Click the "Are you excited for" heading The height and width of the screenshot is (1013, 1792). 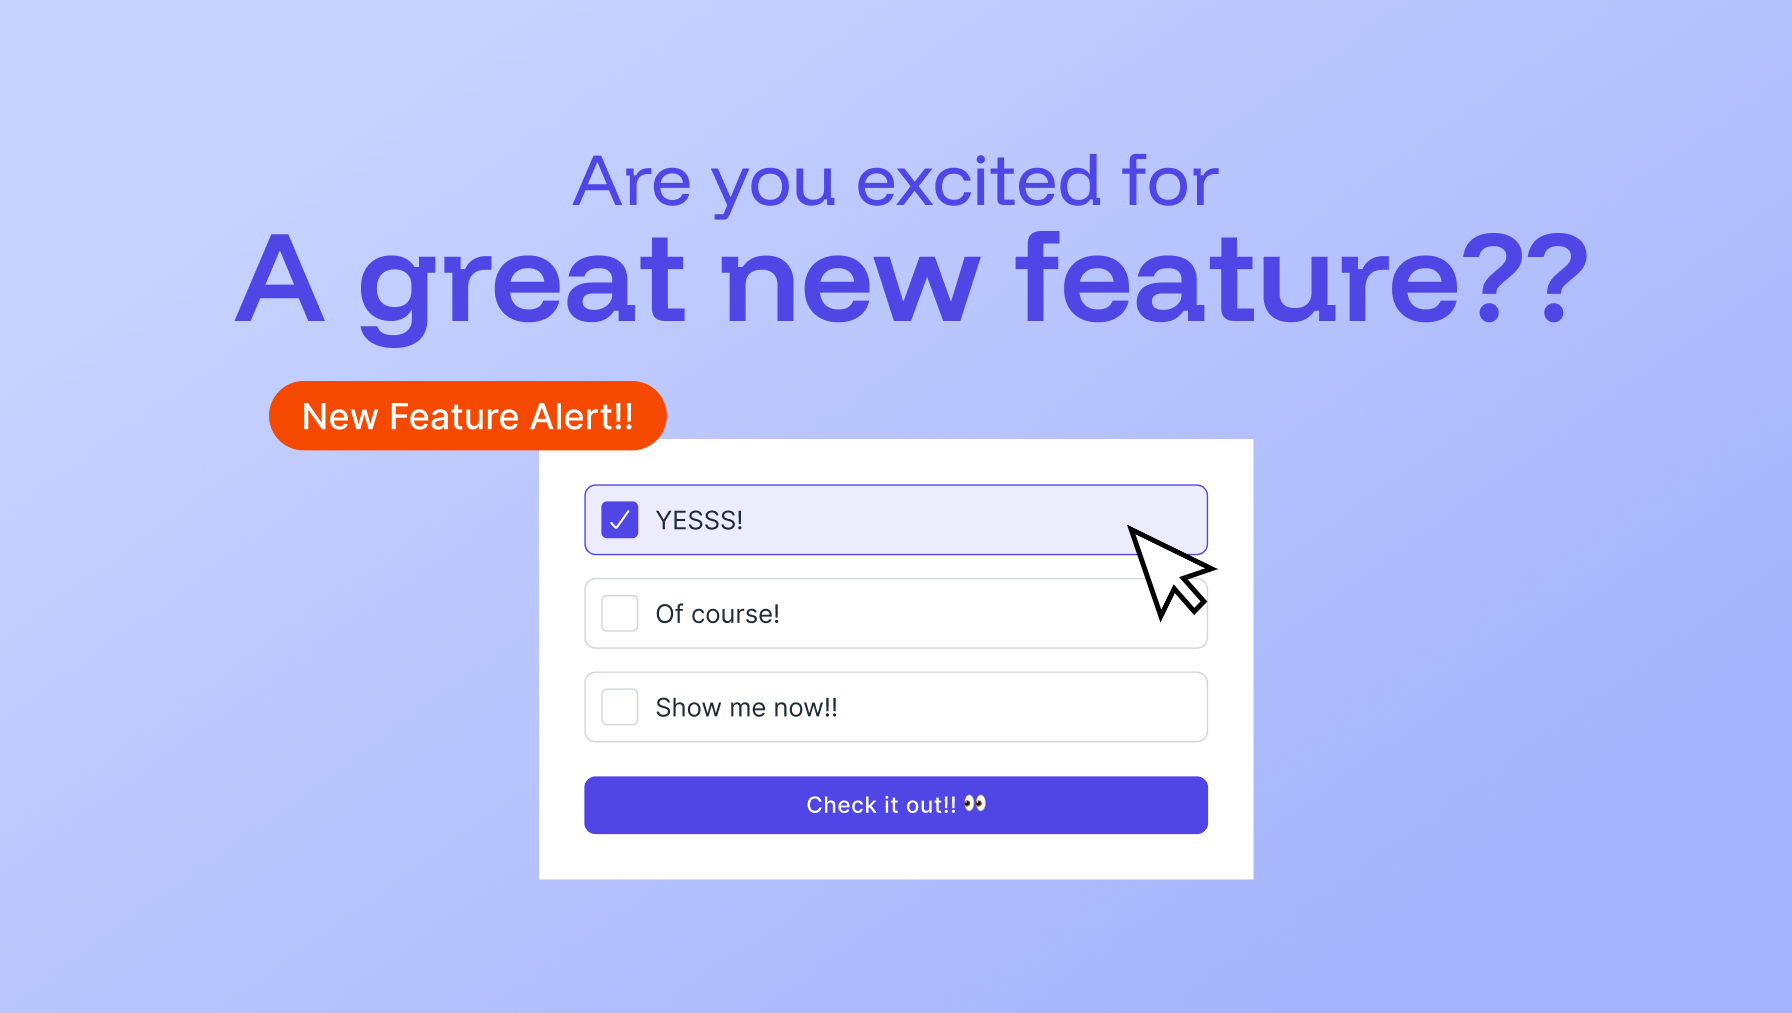click(896, 182)
